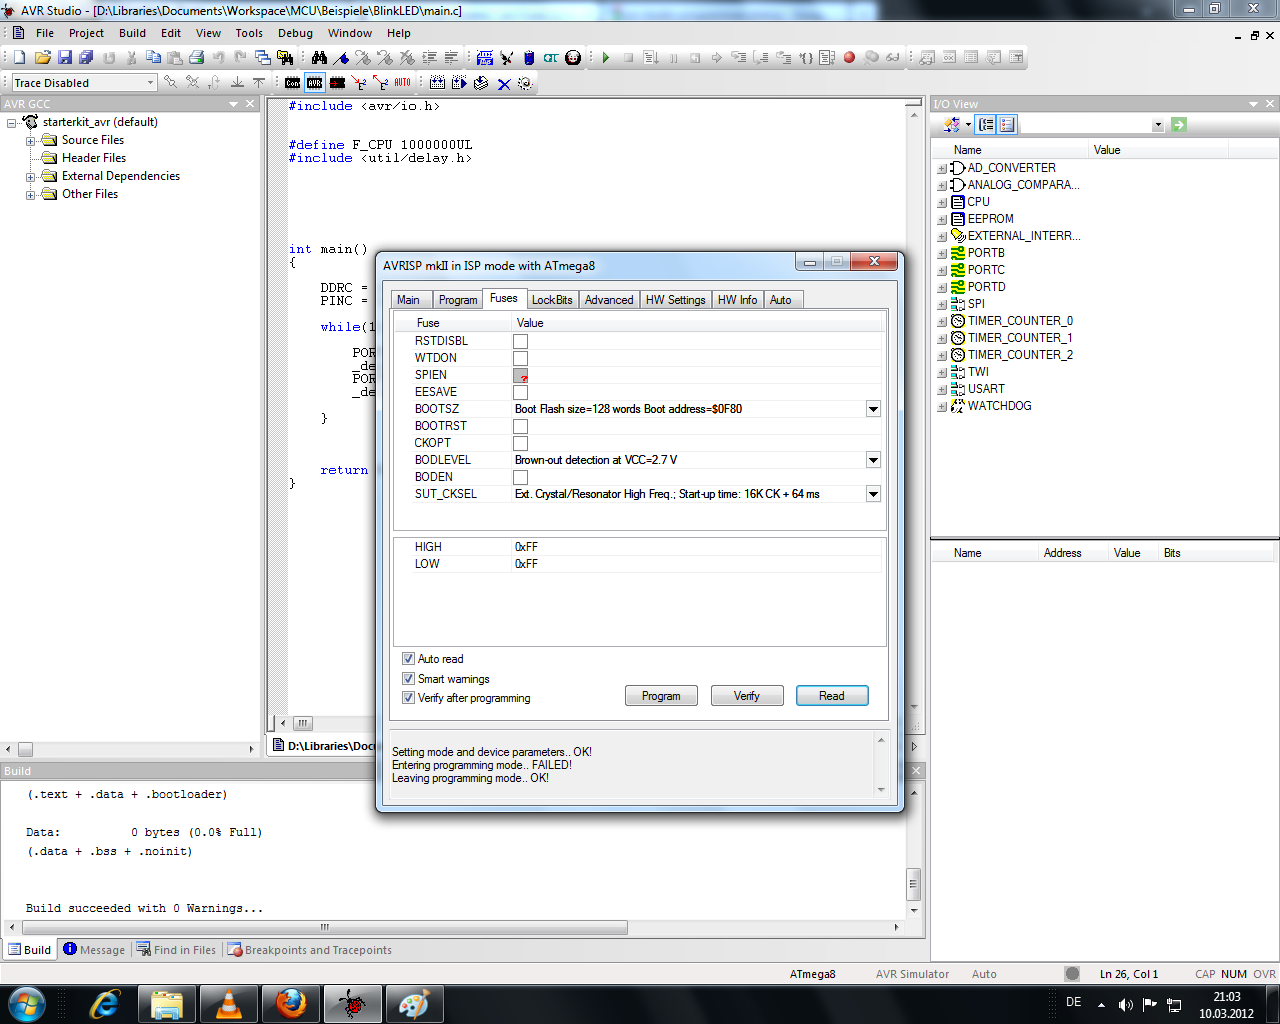Toggle bookmark flag icon
The image size is (1280, 1024).
(x=341, y=58)
